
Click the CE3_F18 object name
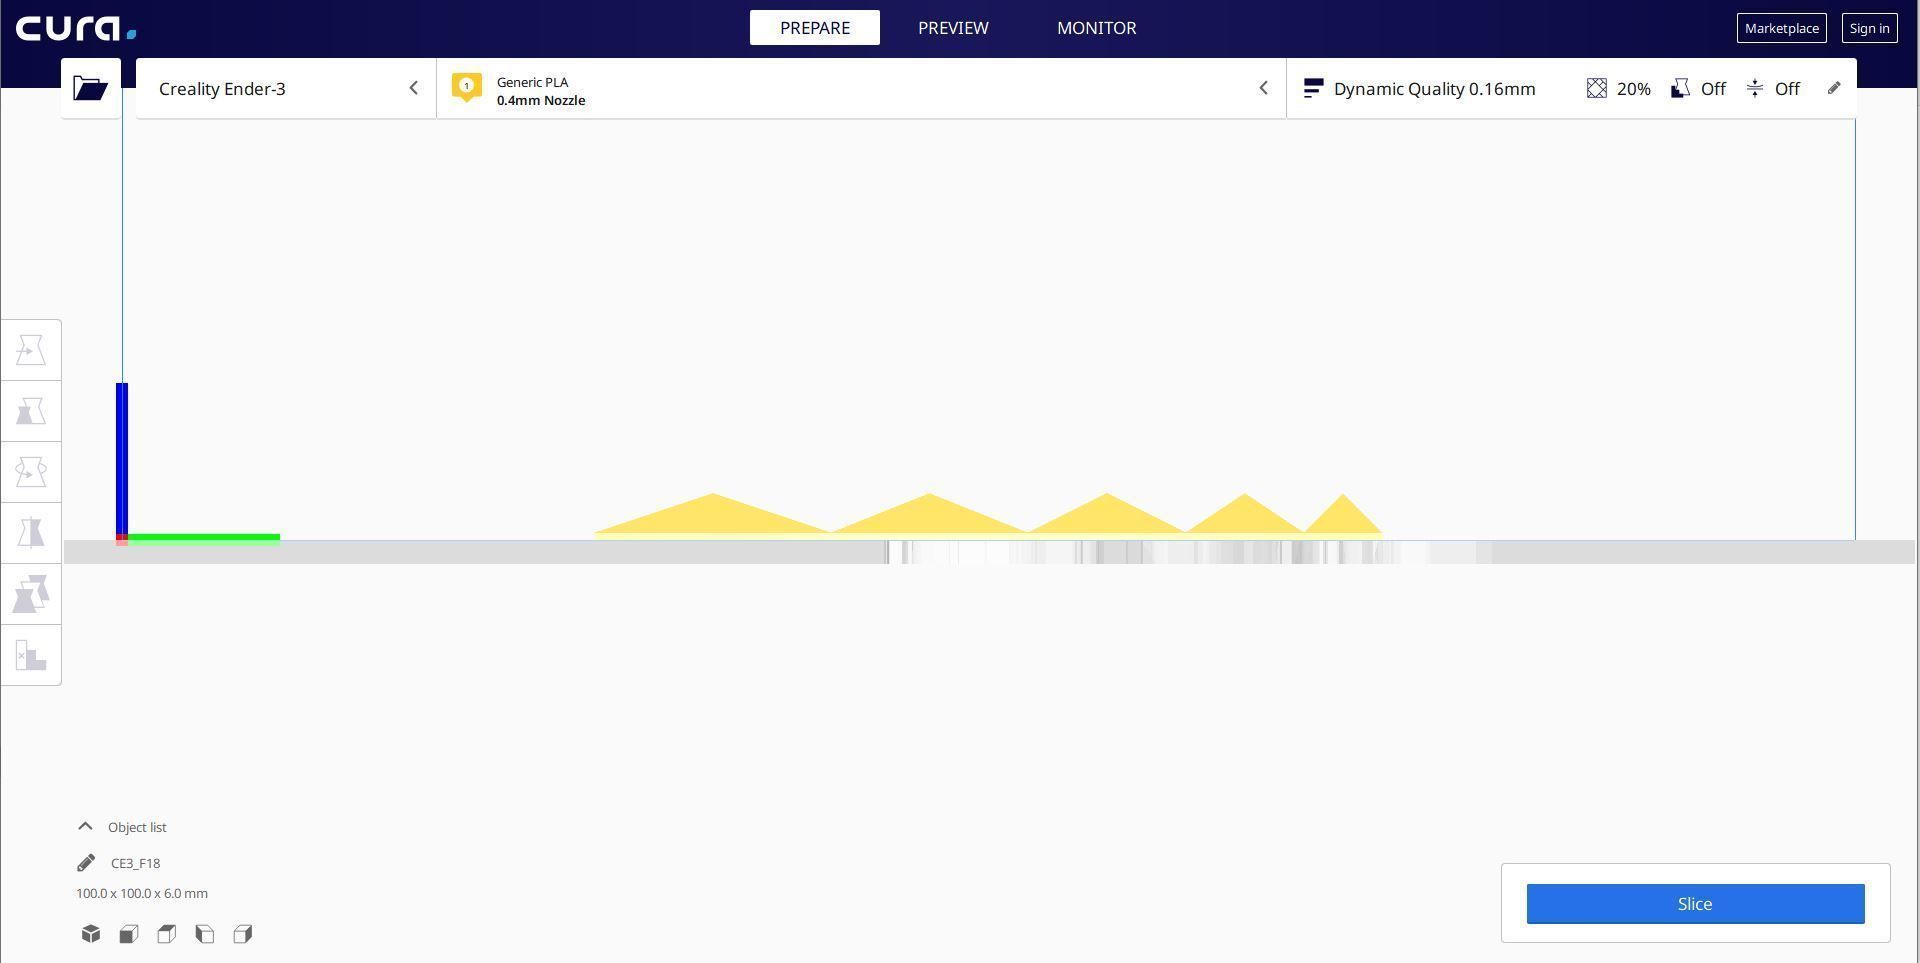coord(135,863)
